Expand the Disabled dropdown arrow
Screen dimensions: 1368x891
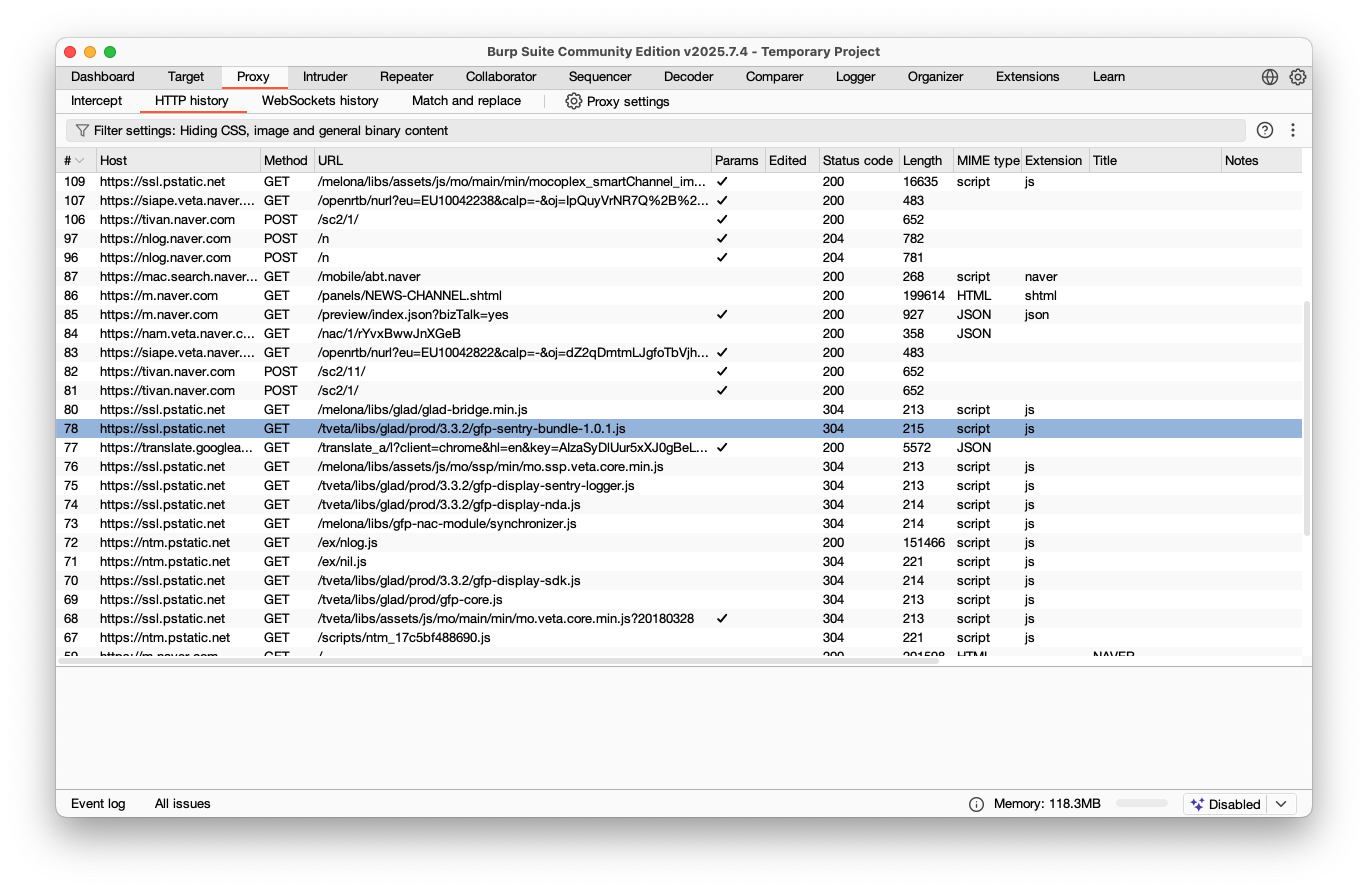1281,804
